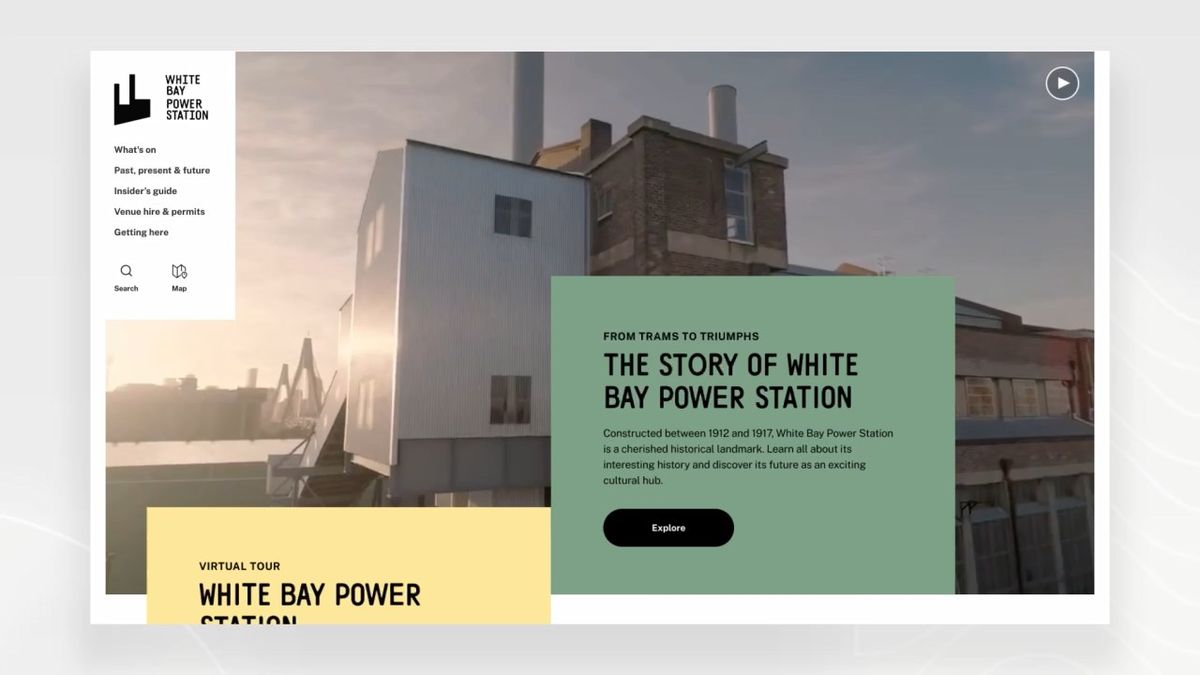Image resolution: width=1200 pixels, height=675 pixels.
Task: Click the Search label under the sidebar icon
Action: coord(126,288)
